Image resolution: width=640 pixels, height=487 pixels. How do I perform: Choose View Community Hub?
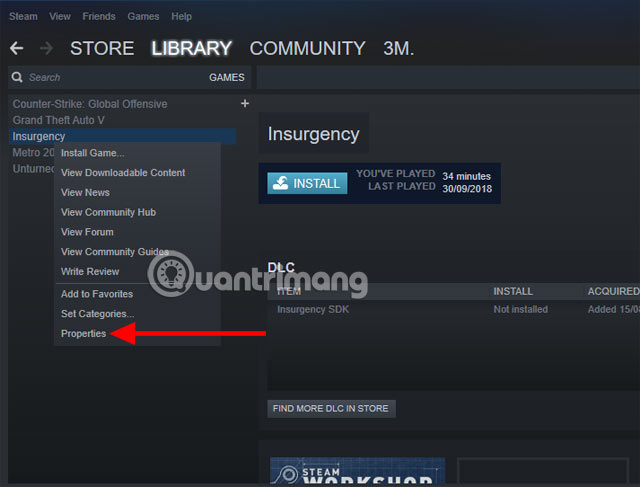pos(137,212)
